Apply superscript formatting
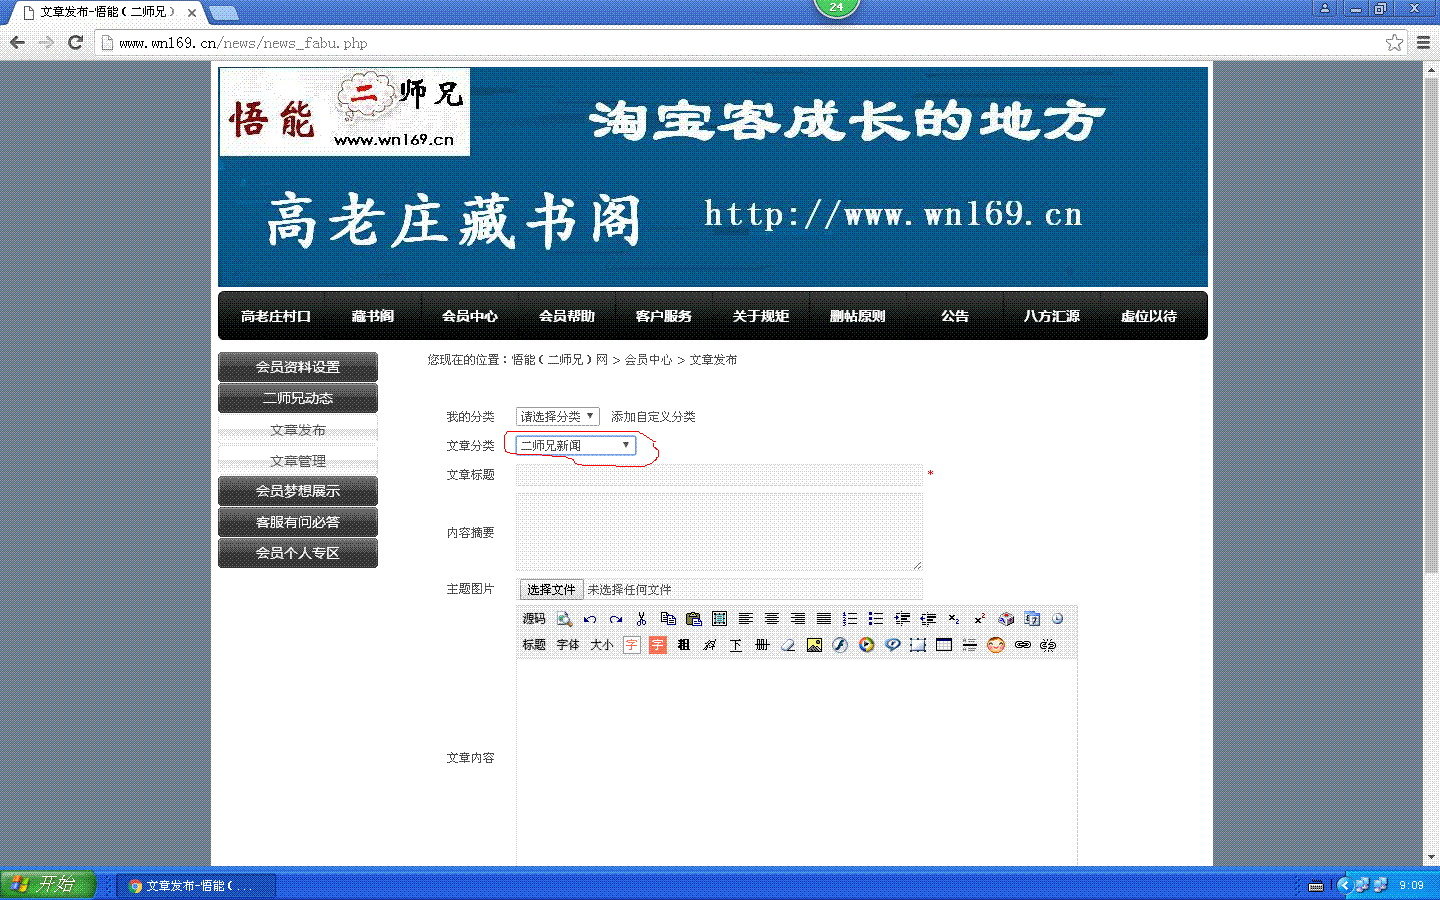Viewport: 1440px width, 900px height. pyautogui.click(x=979, y=619)
